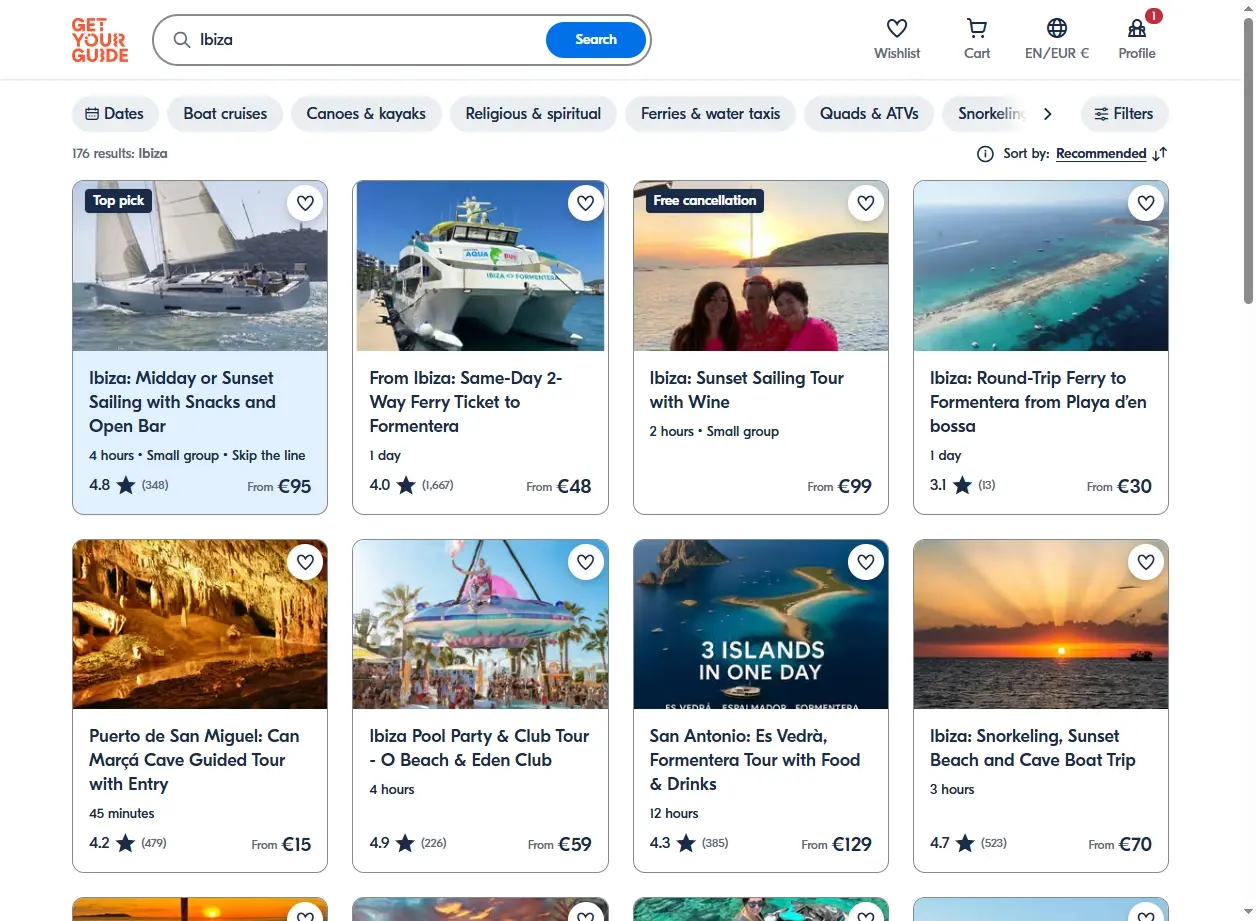Open the EN/EUR € globe language selector

tap(1057, 28)
